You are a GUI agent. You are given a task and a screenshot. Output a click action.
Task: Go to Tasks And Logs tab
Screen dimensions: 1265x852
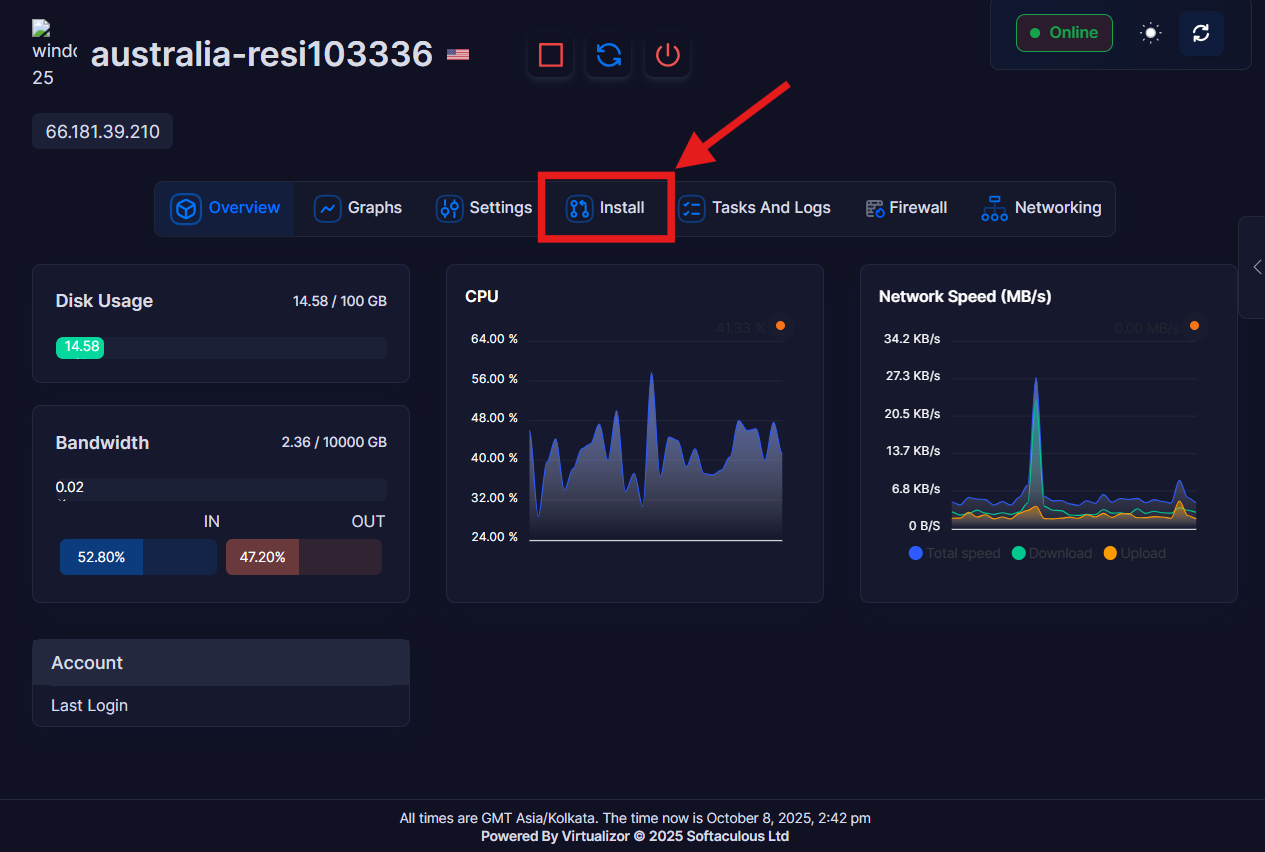[x=755, y=208]
